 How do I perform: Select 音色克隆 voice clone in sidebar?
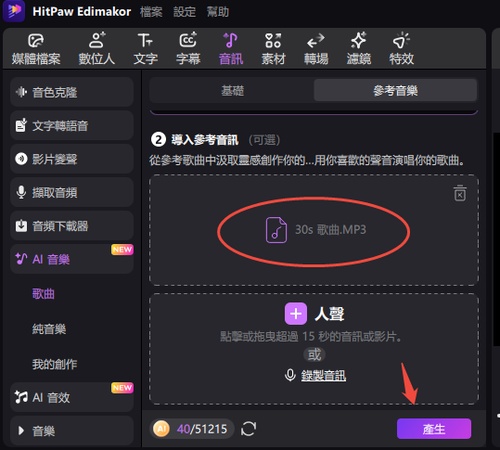click(72, 92)
